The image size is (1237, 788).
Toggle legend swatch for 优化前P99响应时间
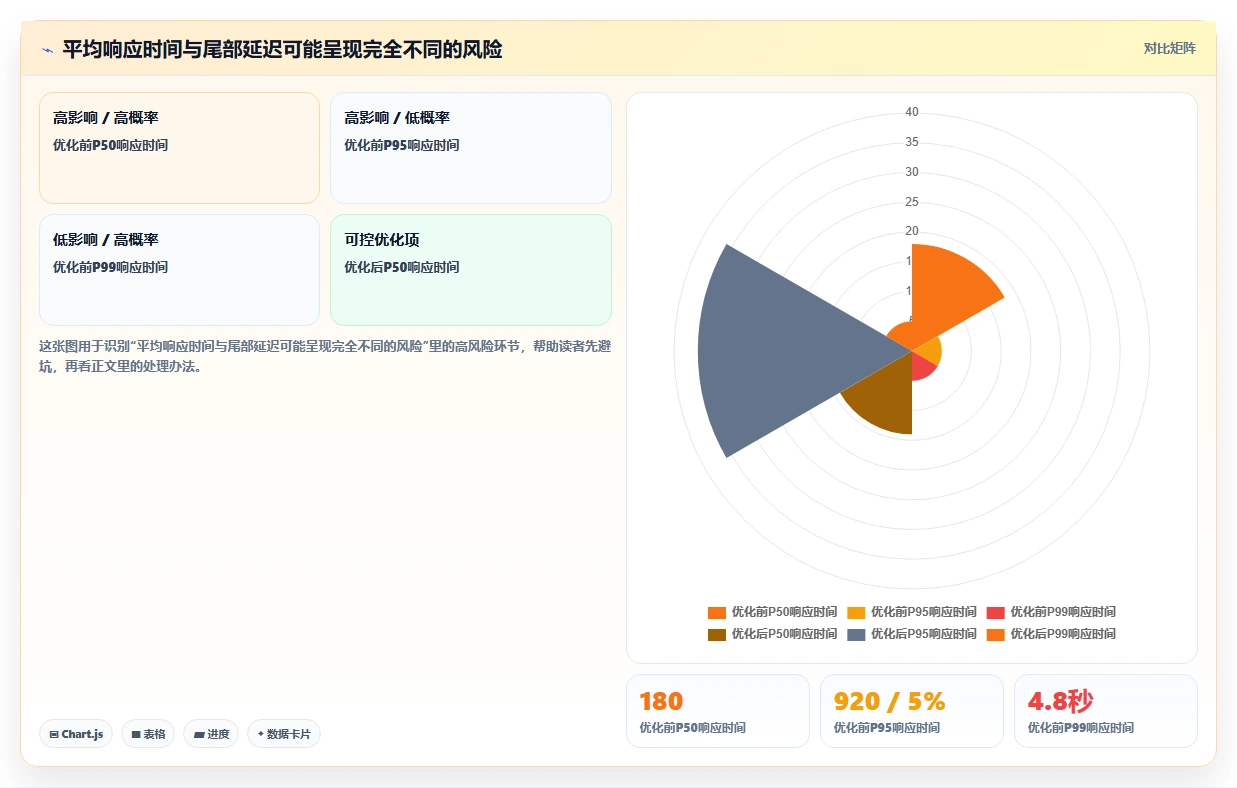pyautogui.click(x=995, y=612)
